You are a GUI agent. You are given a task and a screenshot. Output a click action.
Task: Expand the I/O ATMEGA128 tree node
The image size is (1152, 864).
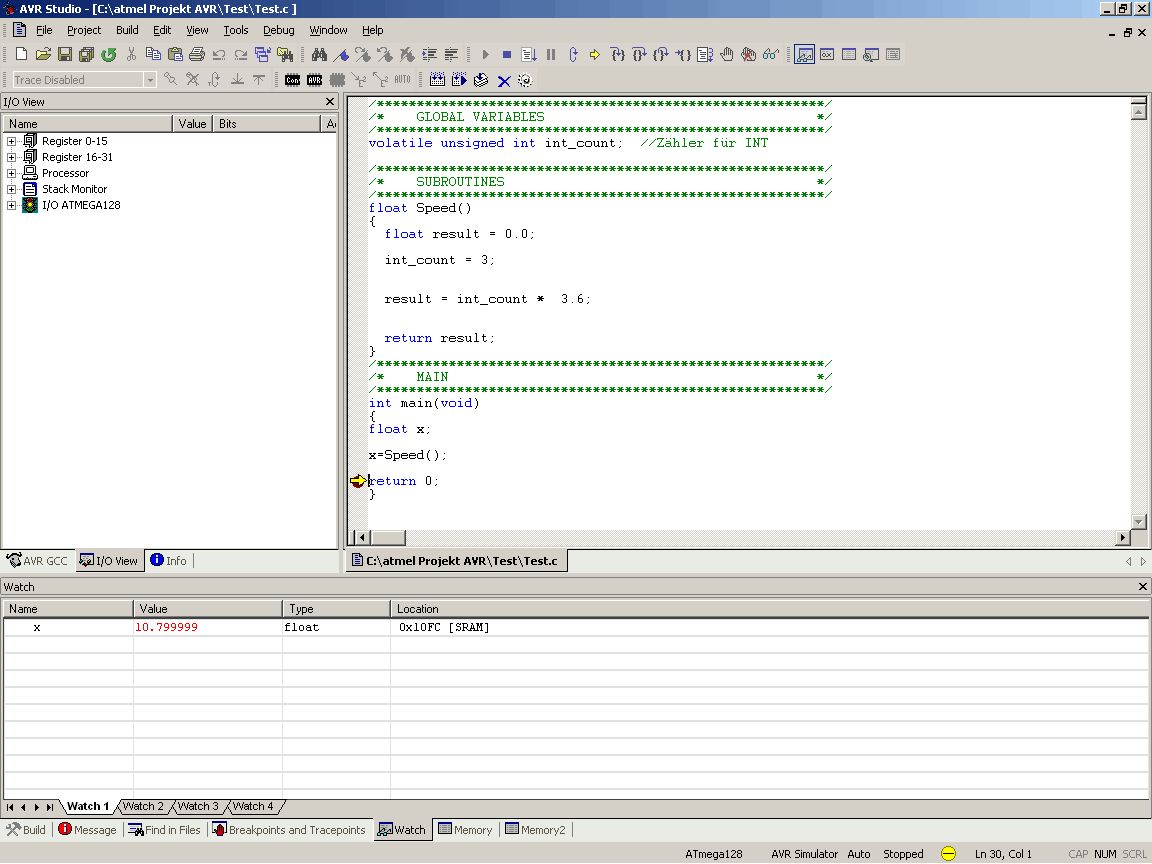tap(12, 205)
